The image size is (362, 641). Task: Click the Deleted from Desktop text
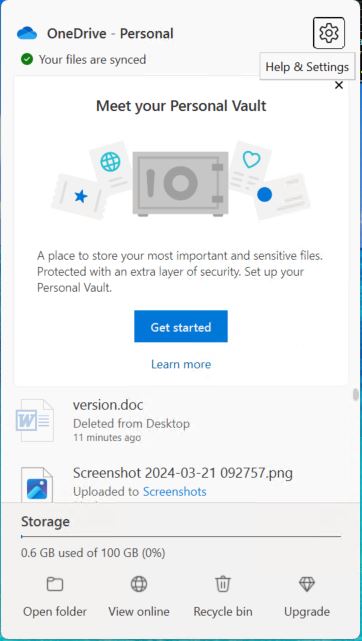point(131,424)
